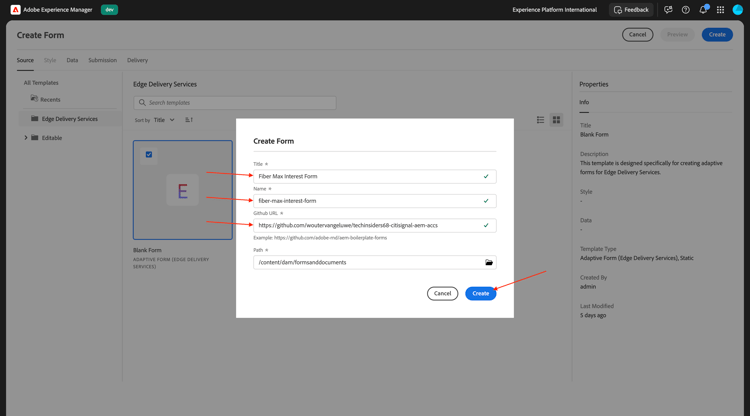750x416 pixels.
Task: Click the Github URL input field
Action: (x=375, y=225)
